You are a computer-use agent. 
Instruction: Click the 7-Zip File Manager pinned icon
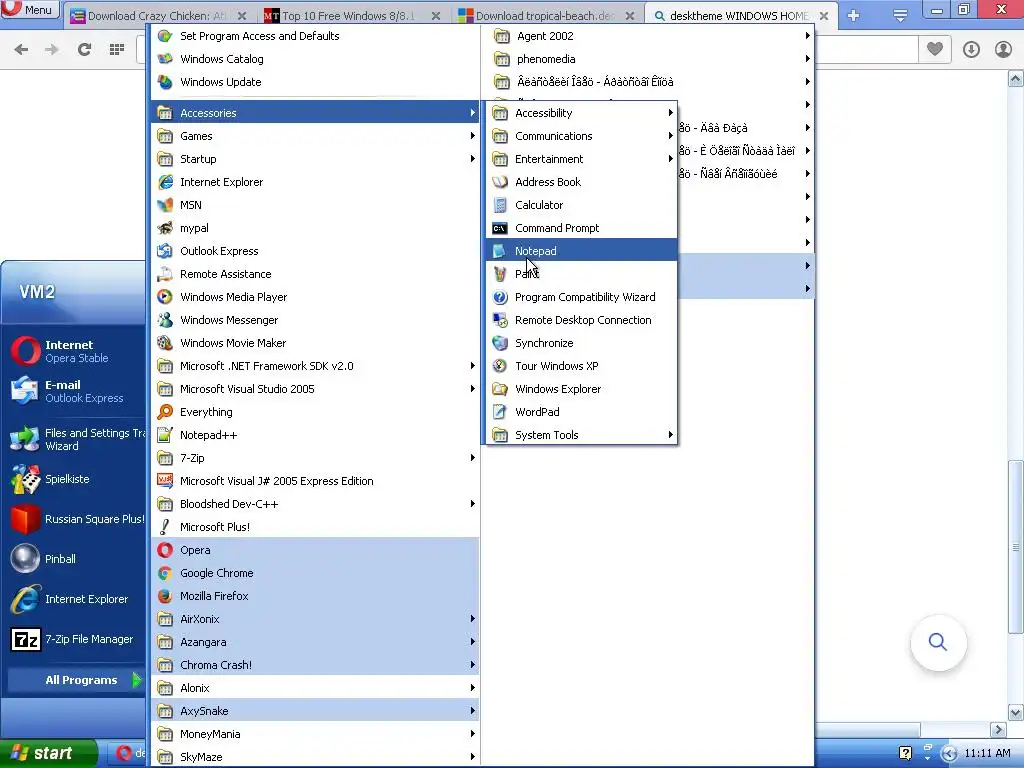pos(26,639)
